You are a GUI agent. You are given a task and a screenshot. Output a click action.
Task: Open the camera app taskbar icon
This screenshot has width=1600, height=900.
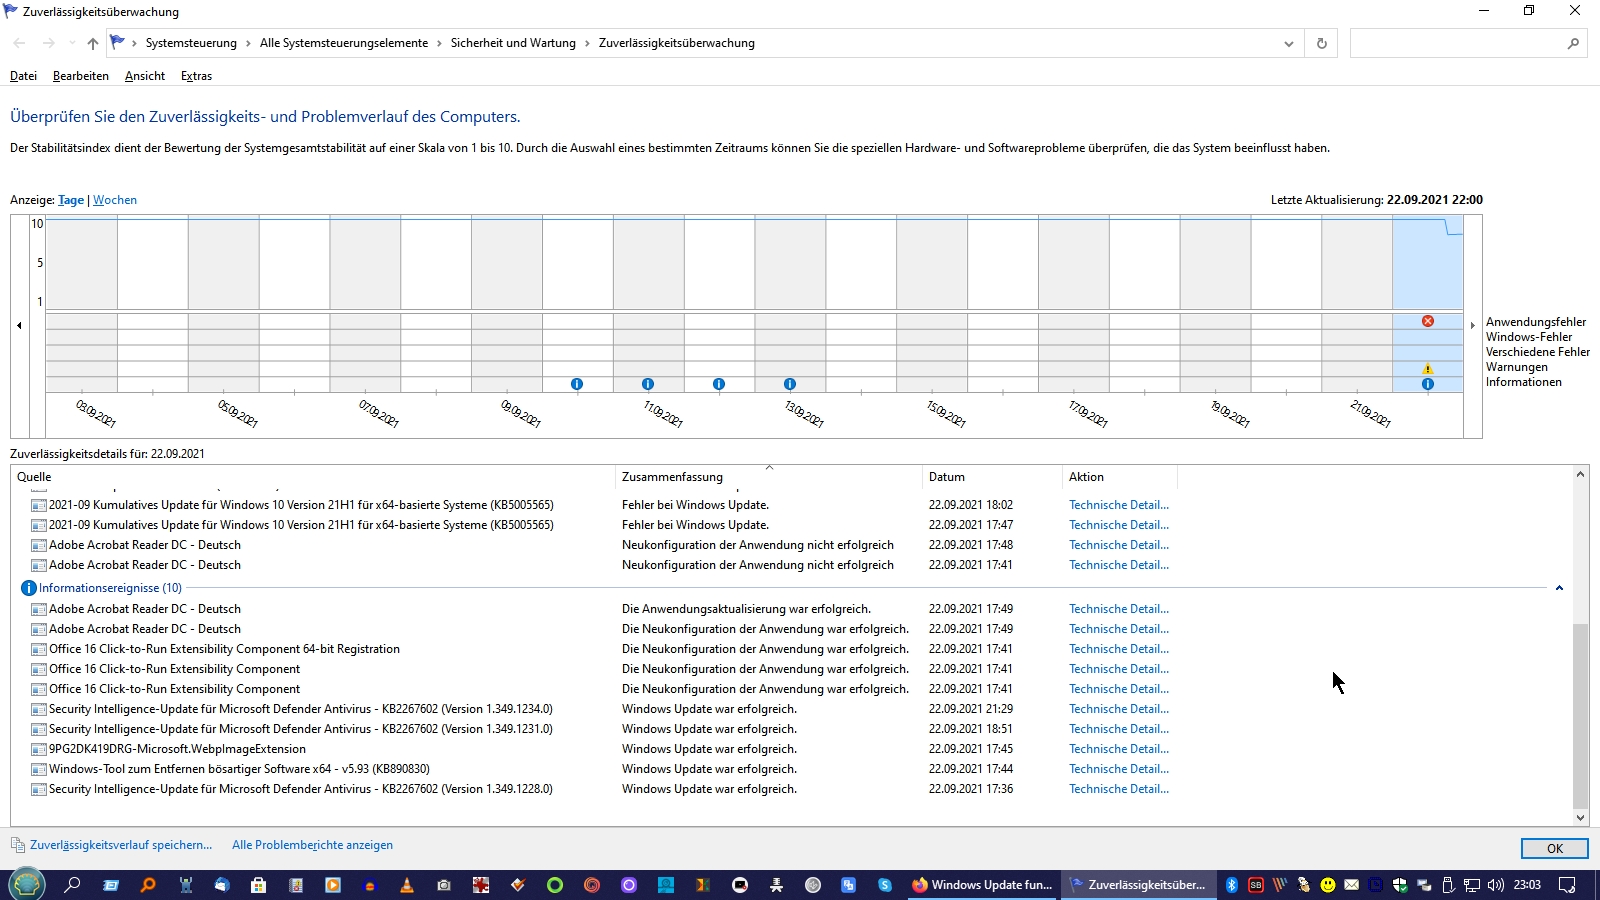point(444,885)
